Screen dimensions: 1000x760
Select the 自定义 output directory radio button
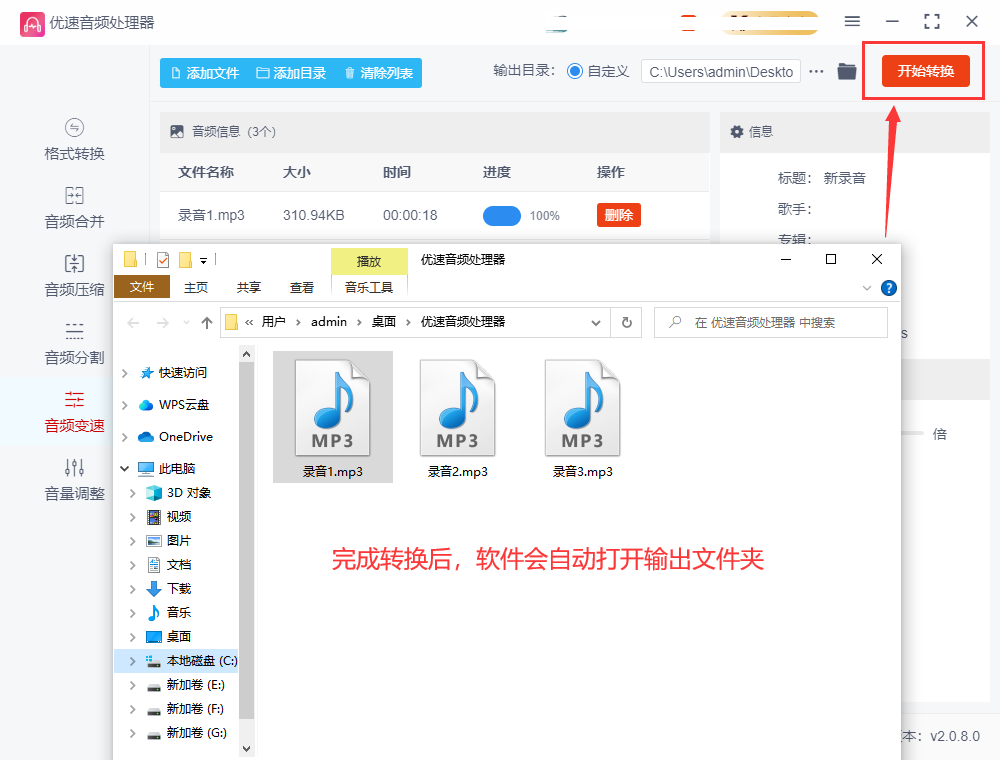coord(575,71)
